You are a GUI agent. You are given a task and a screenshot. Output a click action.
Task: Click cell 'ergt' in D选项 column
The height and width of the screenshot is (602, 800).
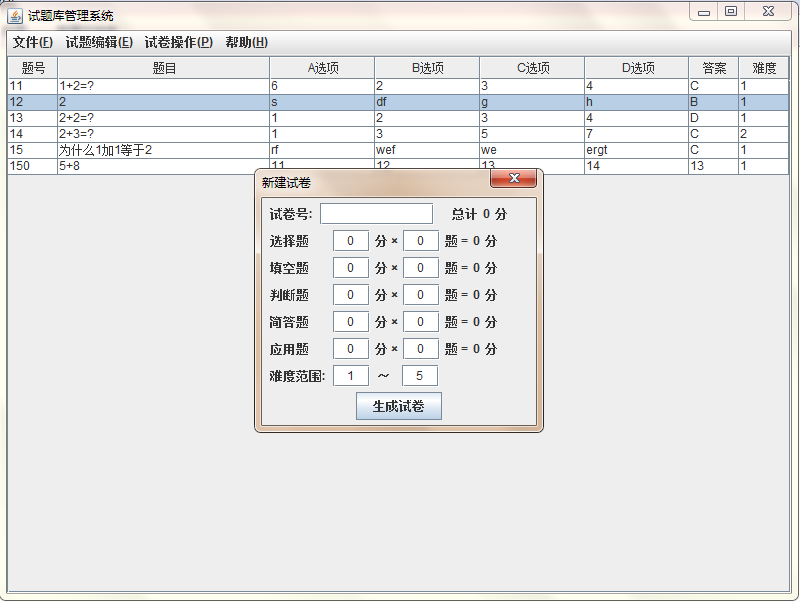tap(637, 150)
